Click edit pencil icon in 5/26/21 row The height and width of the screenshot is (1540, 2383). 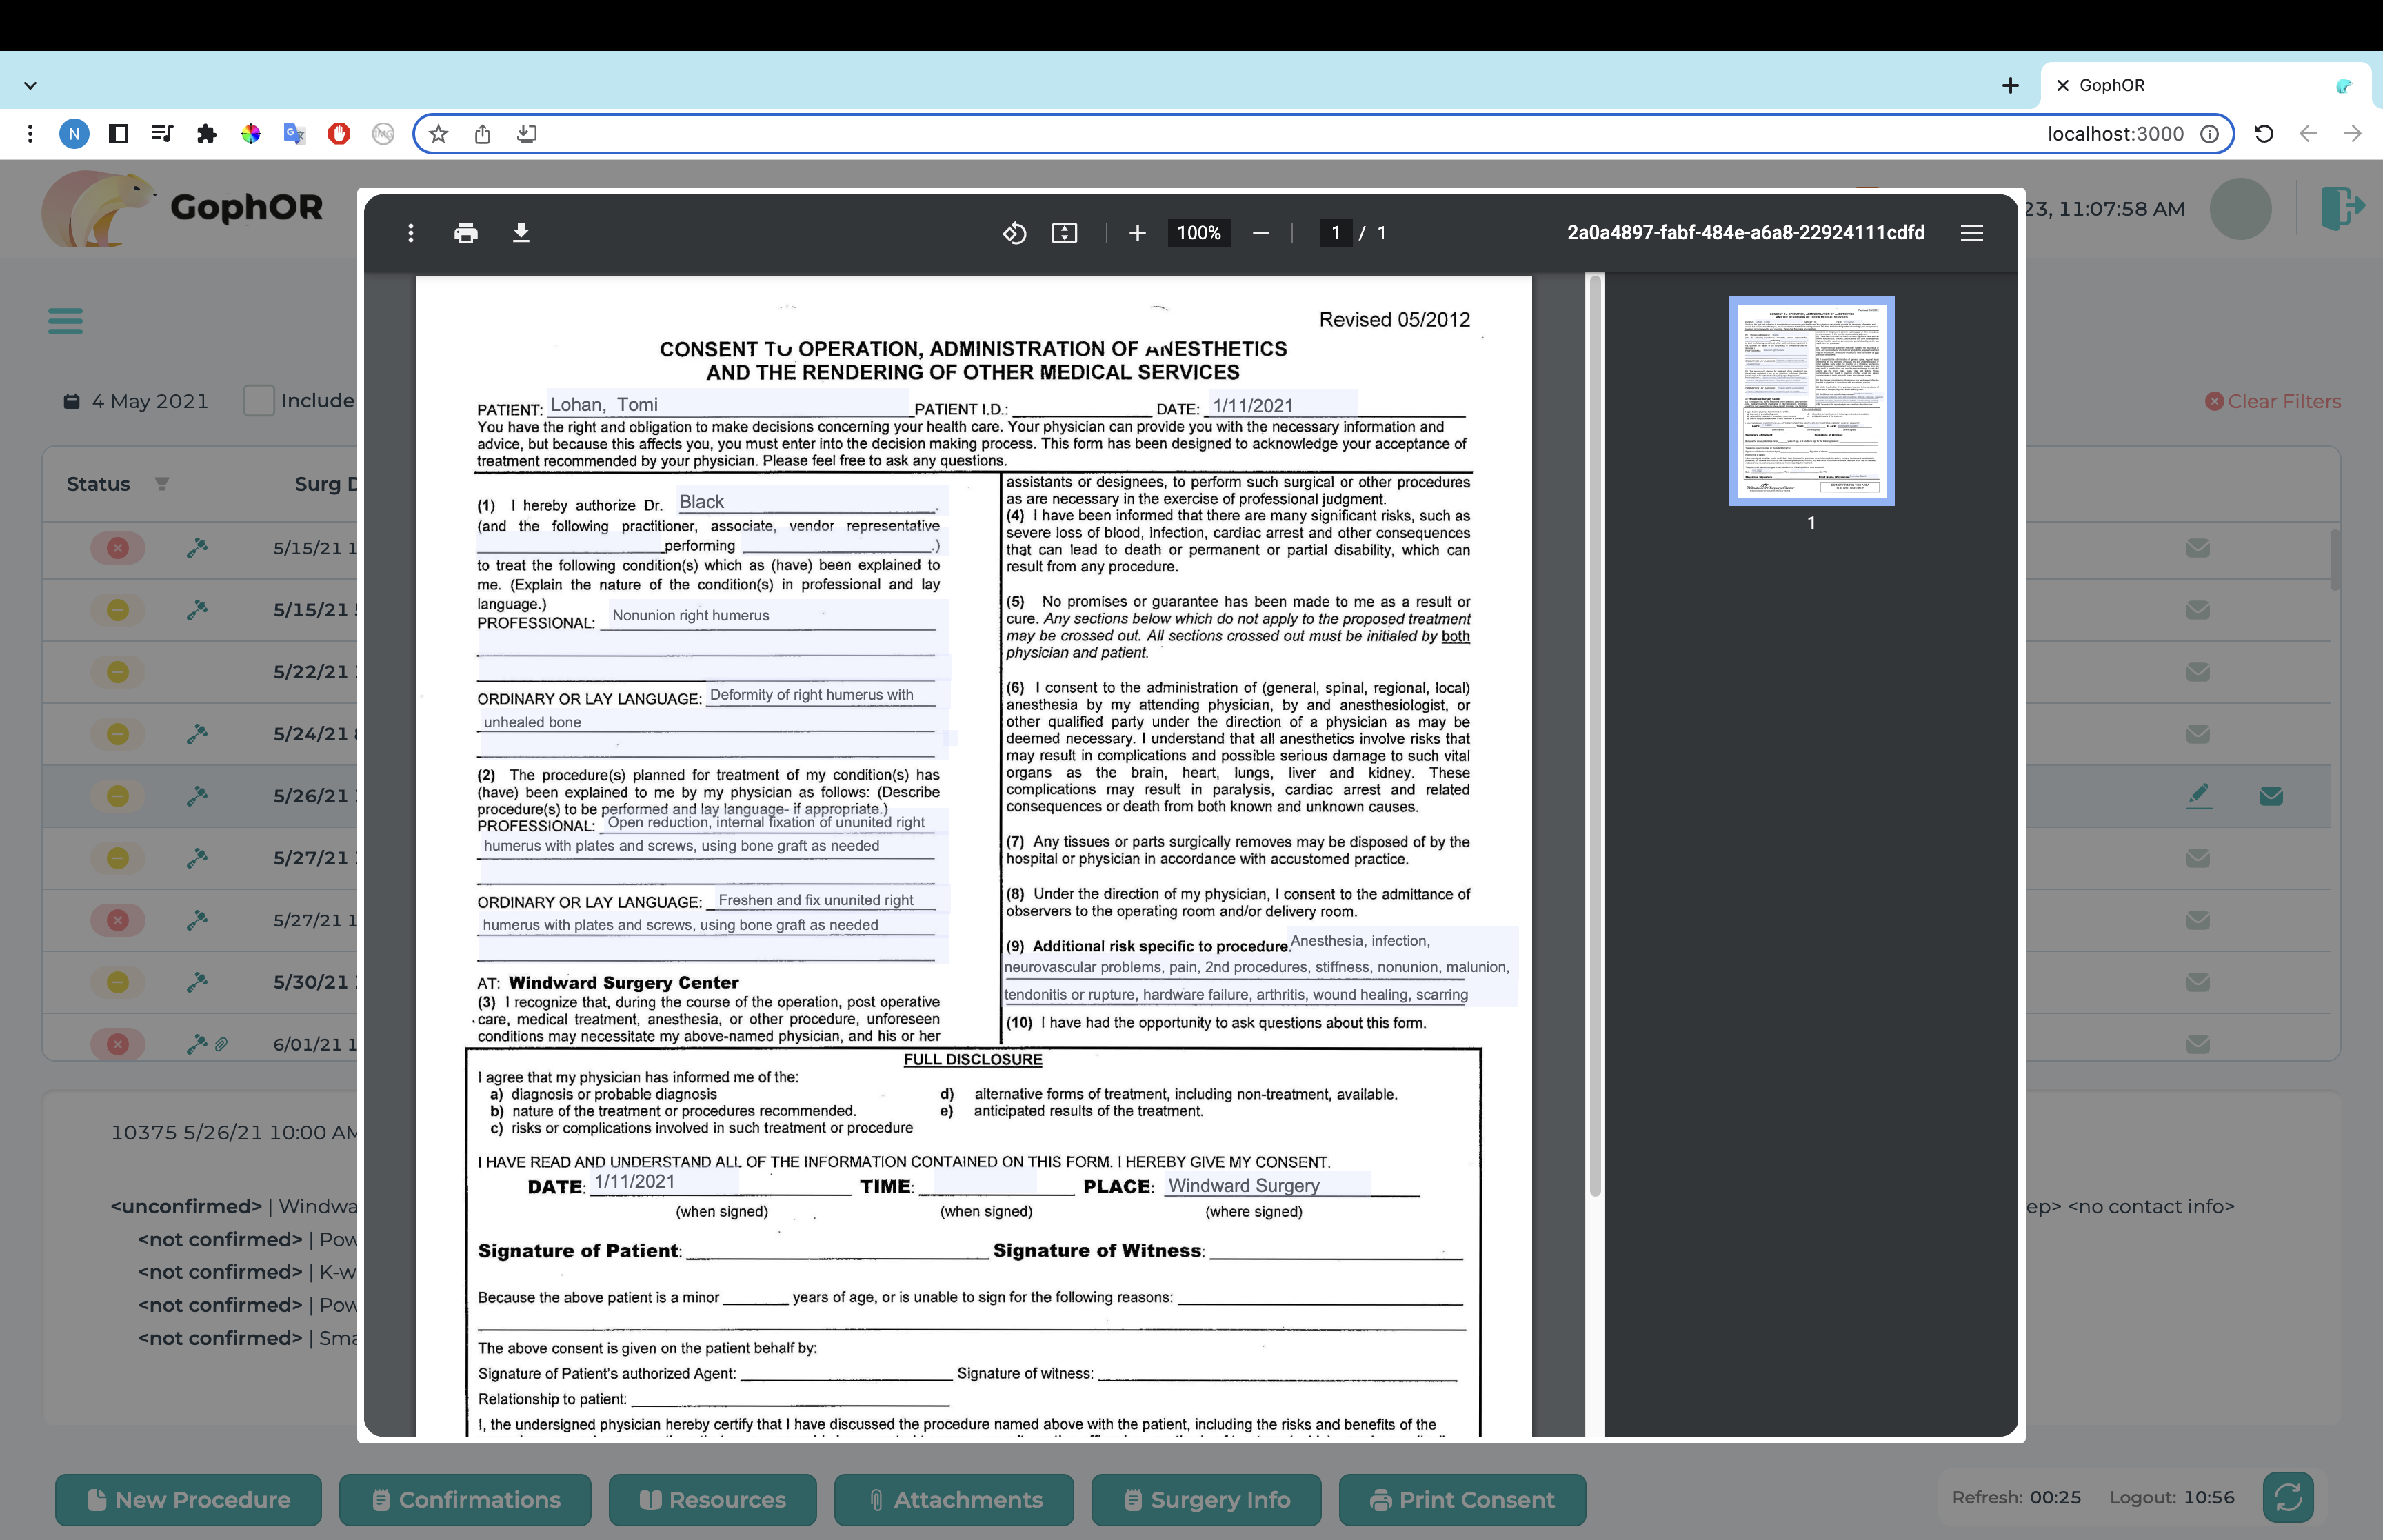tap(2198, 796)
